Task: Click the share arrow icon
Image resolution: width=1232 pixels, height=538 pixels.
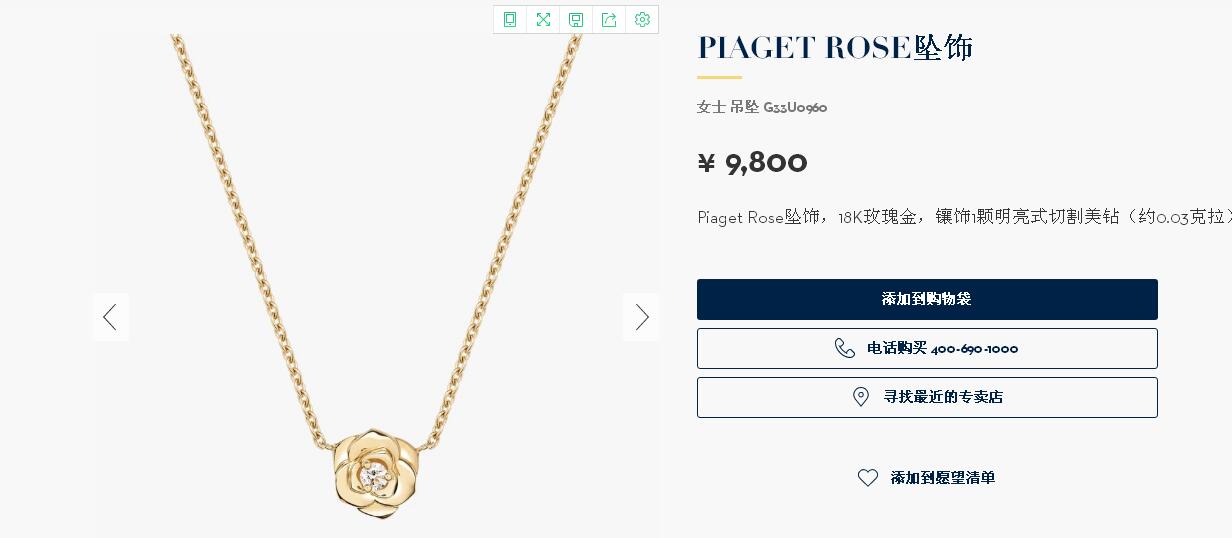Action: (609, 20)
